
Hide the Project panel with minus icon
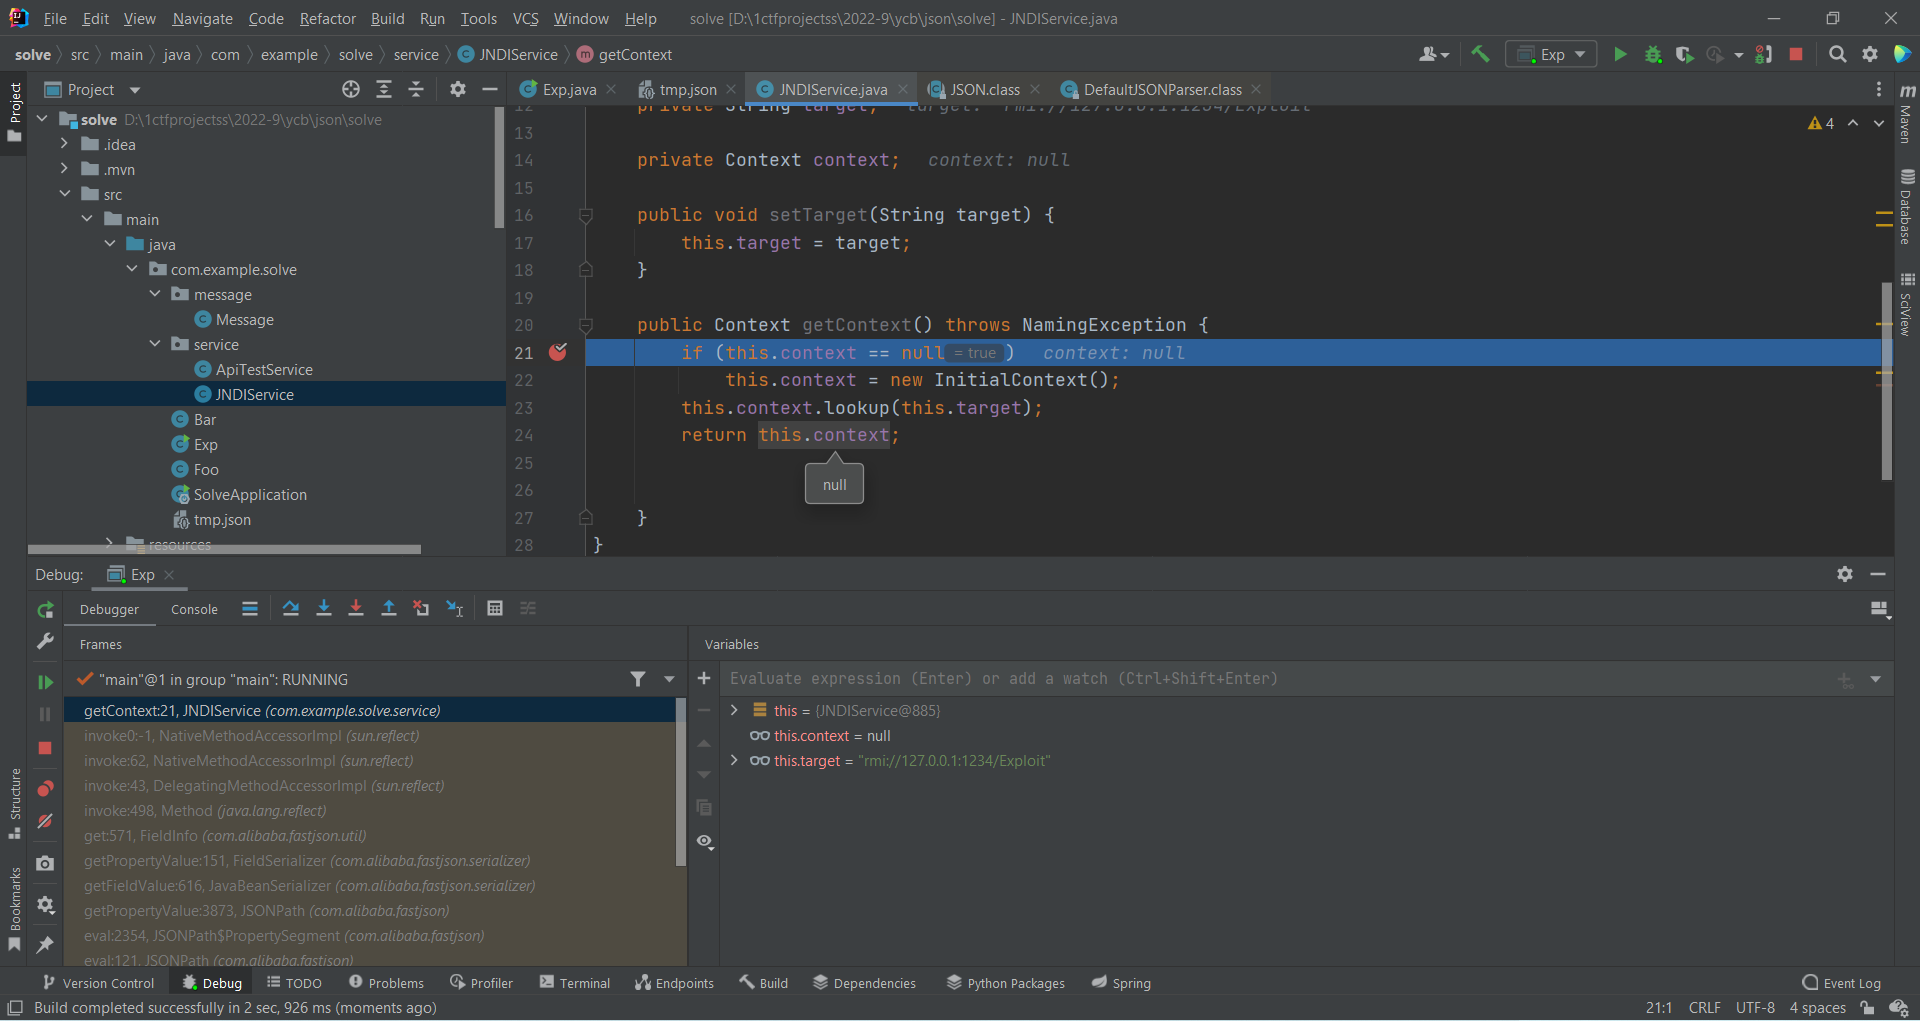tap(490, 89)
